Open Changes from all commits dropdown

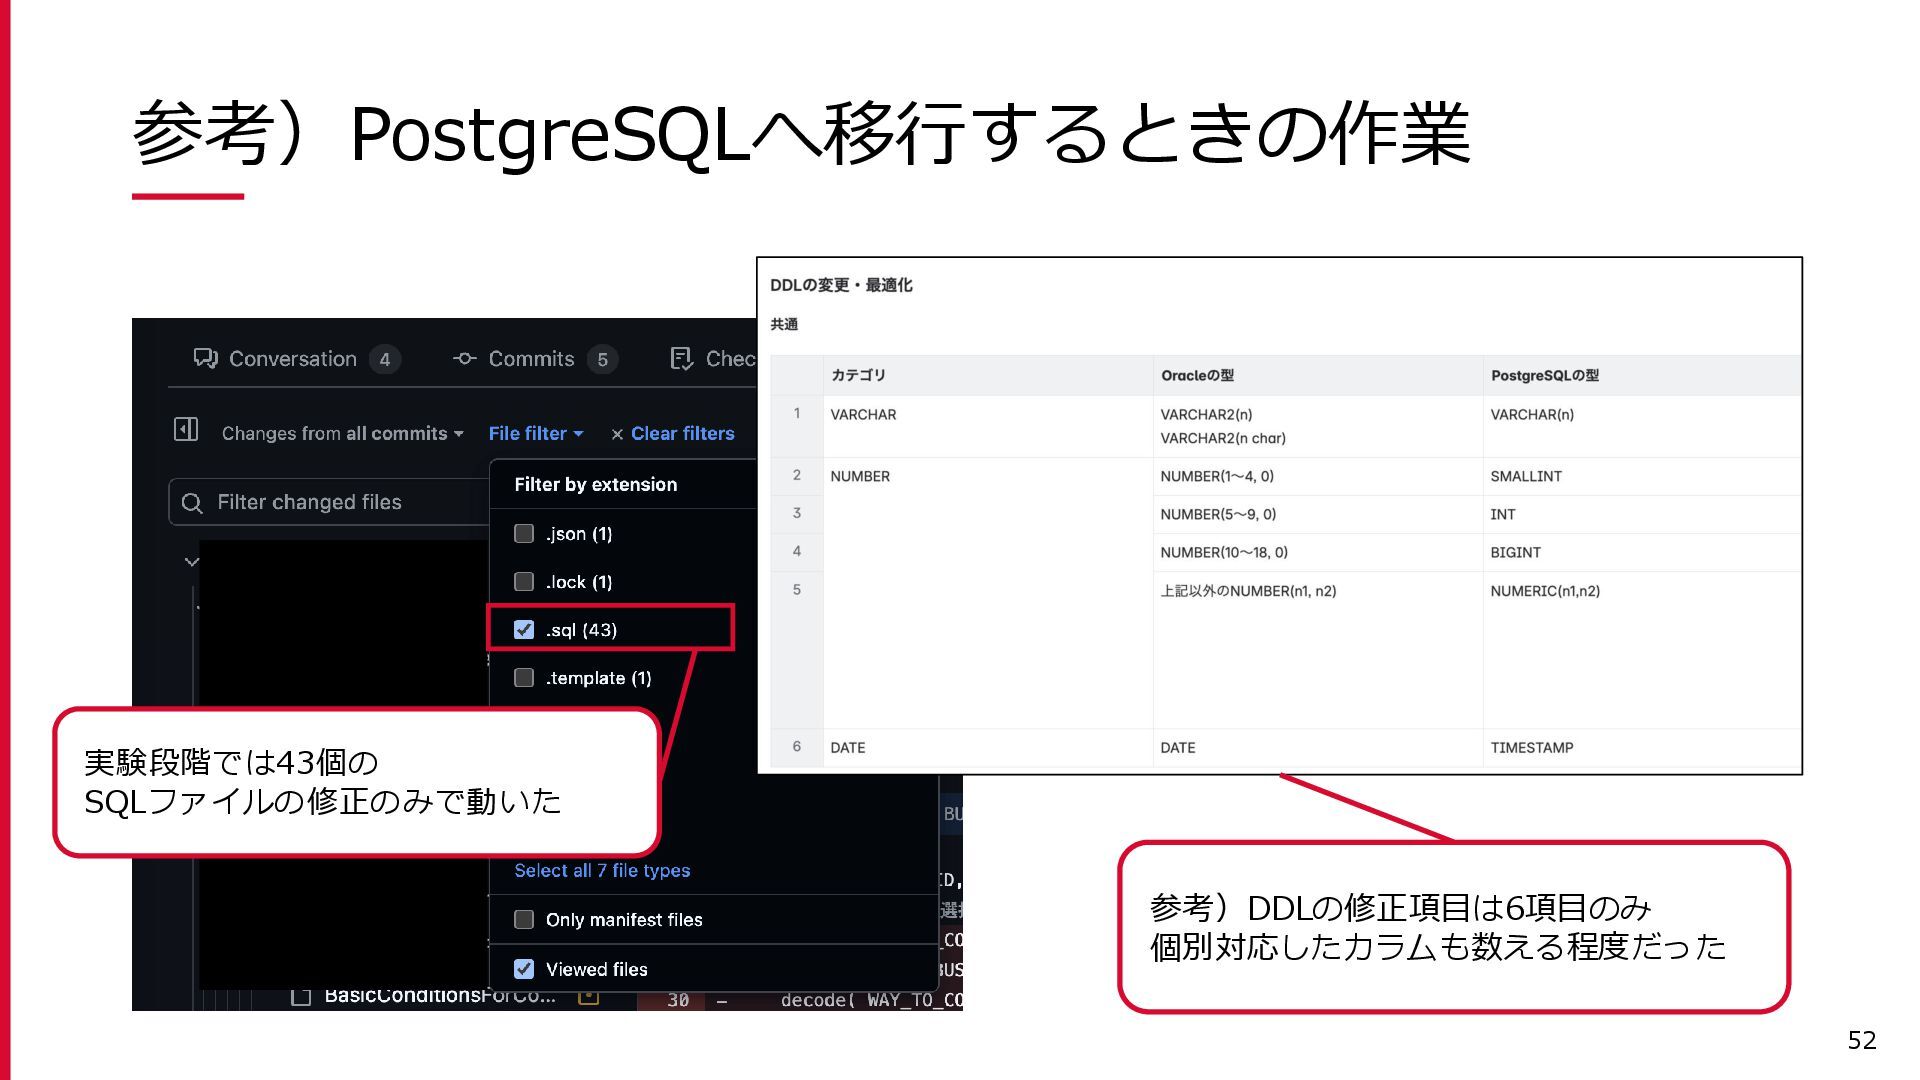coord(343,434)
